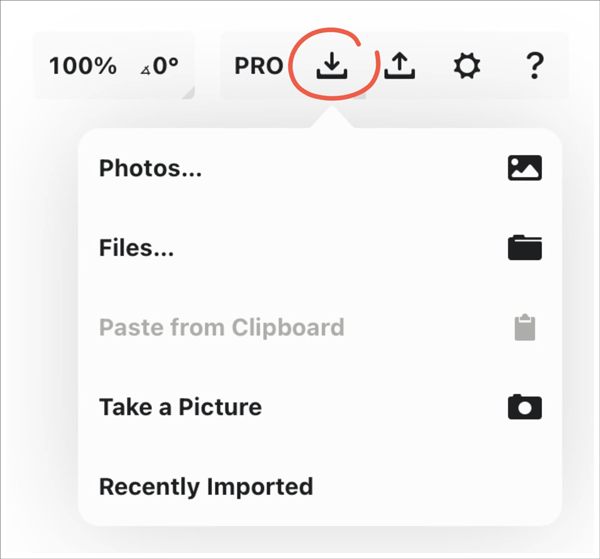Click the folder icon beside Files
The image size is (600, 559).
click(x=524, y=247)
